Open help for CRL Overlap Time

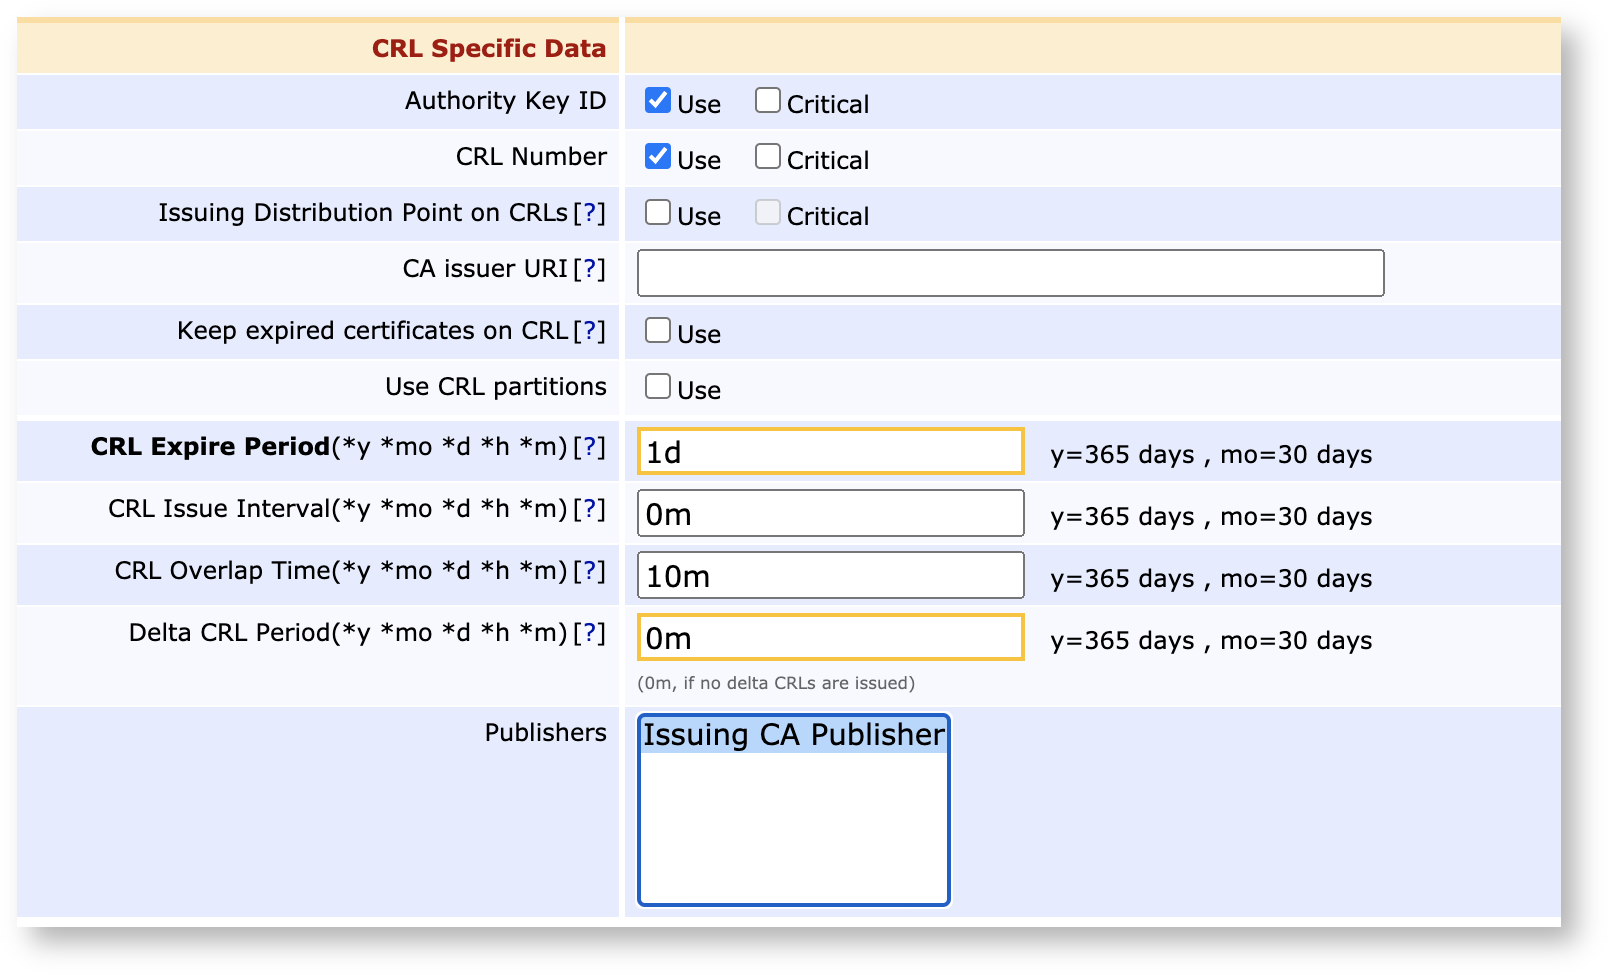pos(589,571)
